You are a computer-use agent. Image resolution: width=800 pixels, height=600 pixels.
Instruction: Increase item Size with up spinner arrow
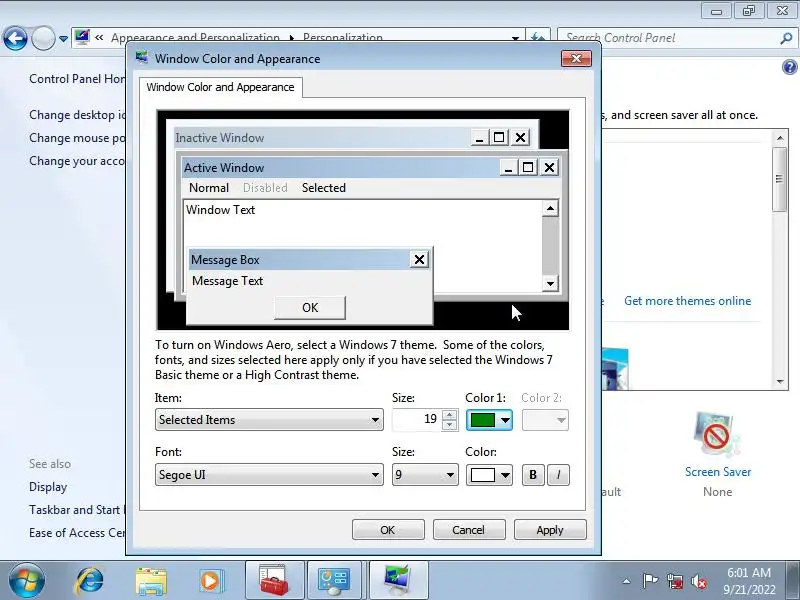click(x=449, y=415)
